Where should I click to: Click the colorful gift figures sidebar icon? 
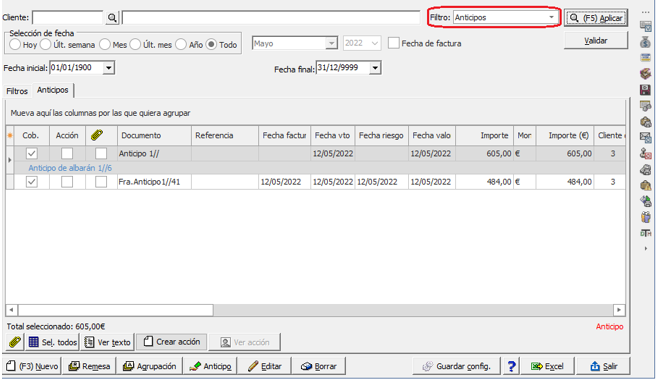tap(645, 217)
